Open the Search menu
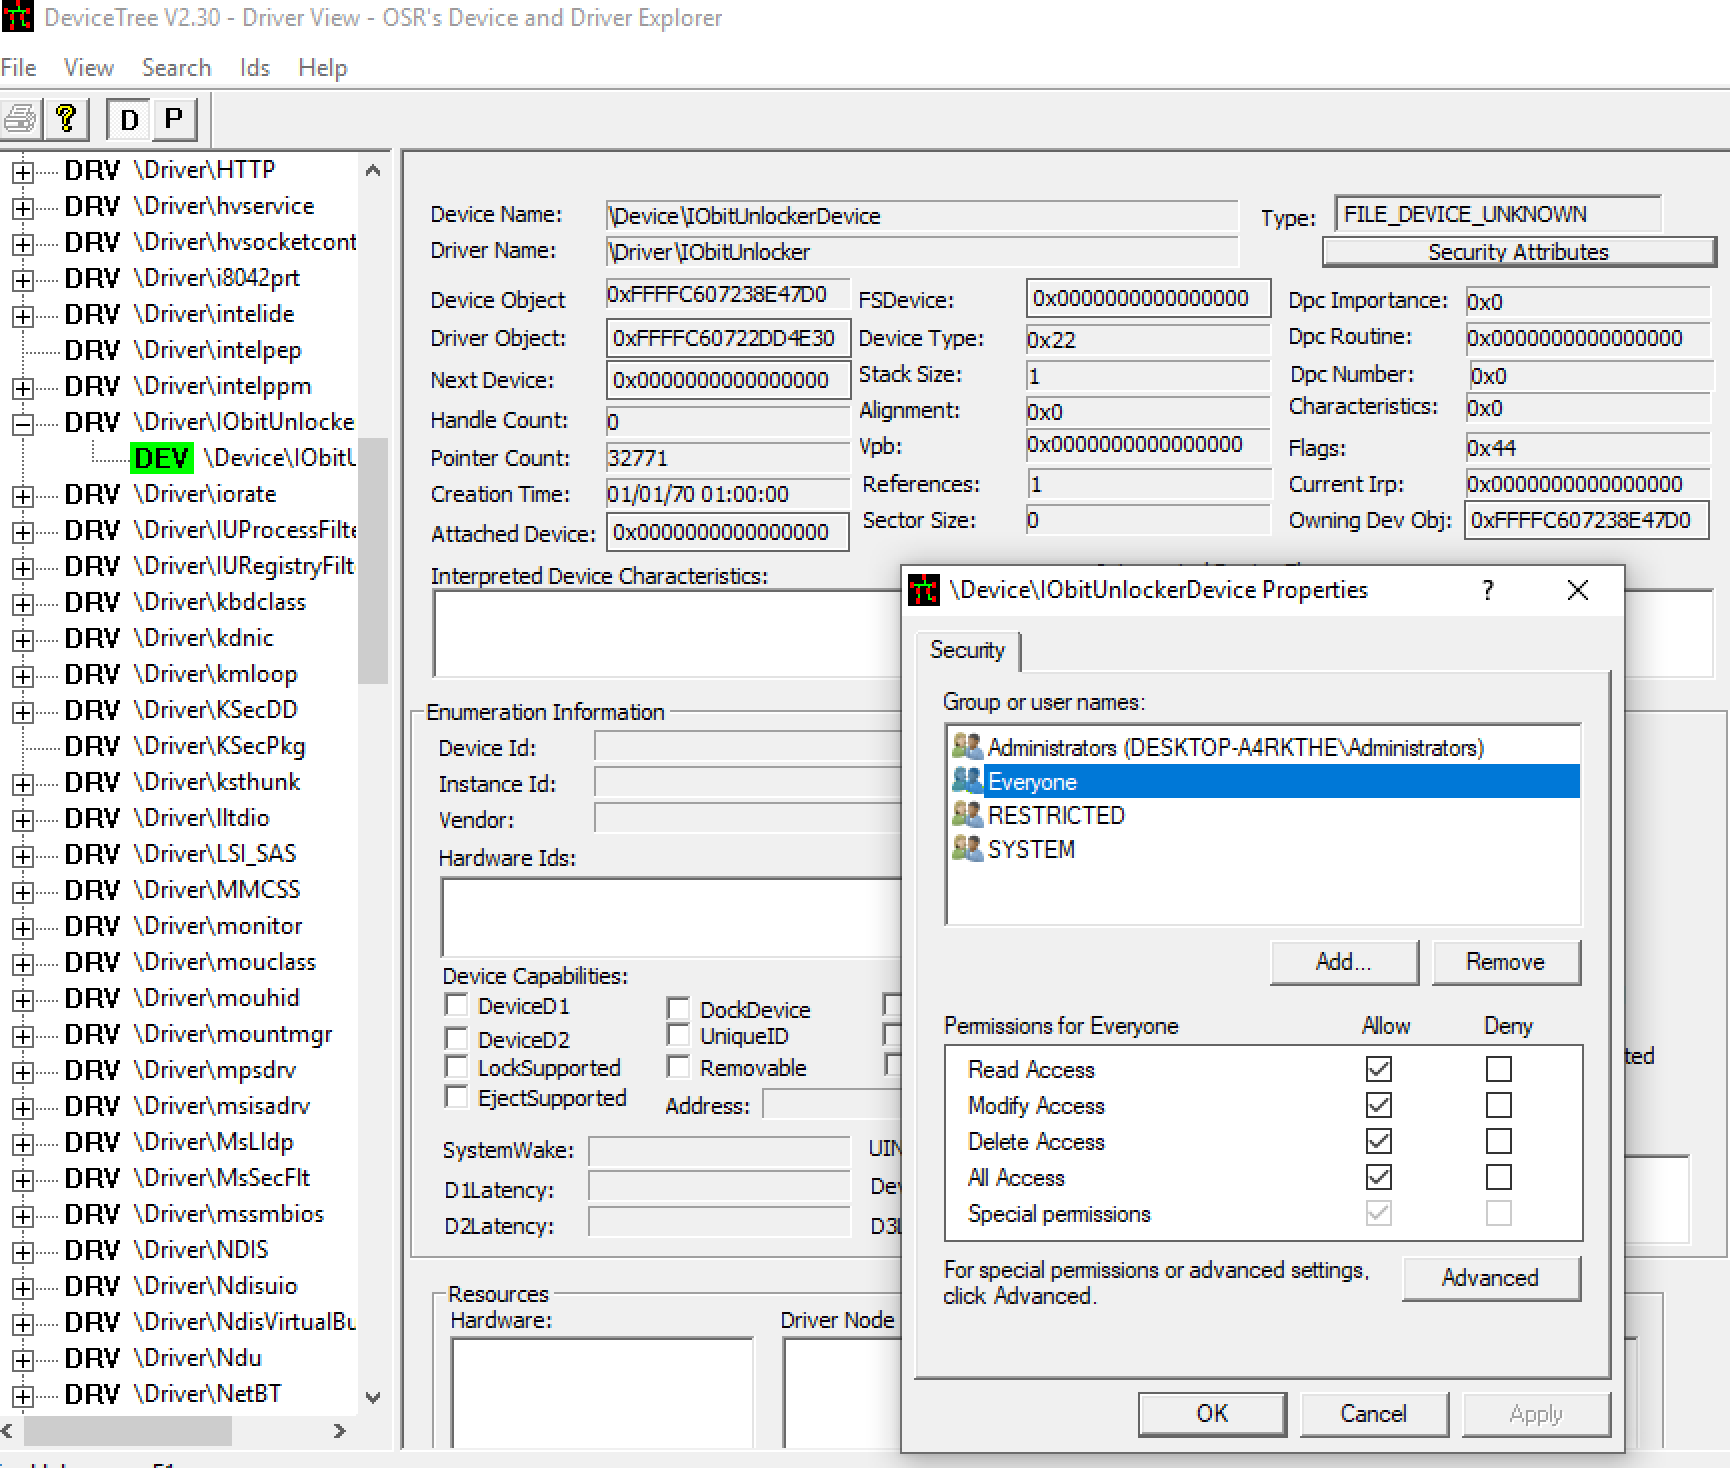The image size is (1730, 1468). [x=176, y=68]
